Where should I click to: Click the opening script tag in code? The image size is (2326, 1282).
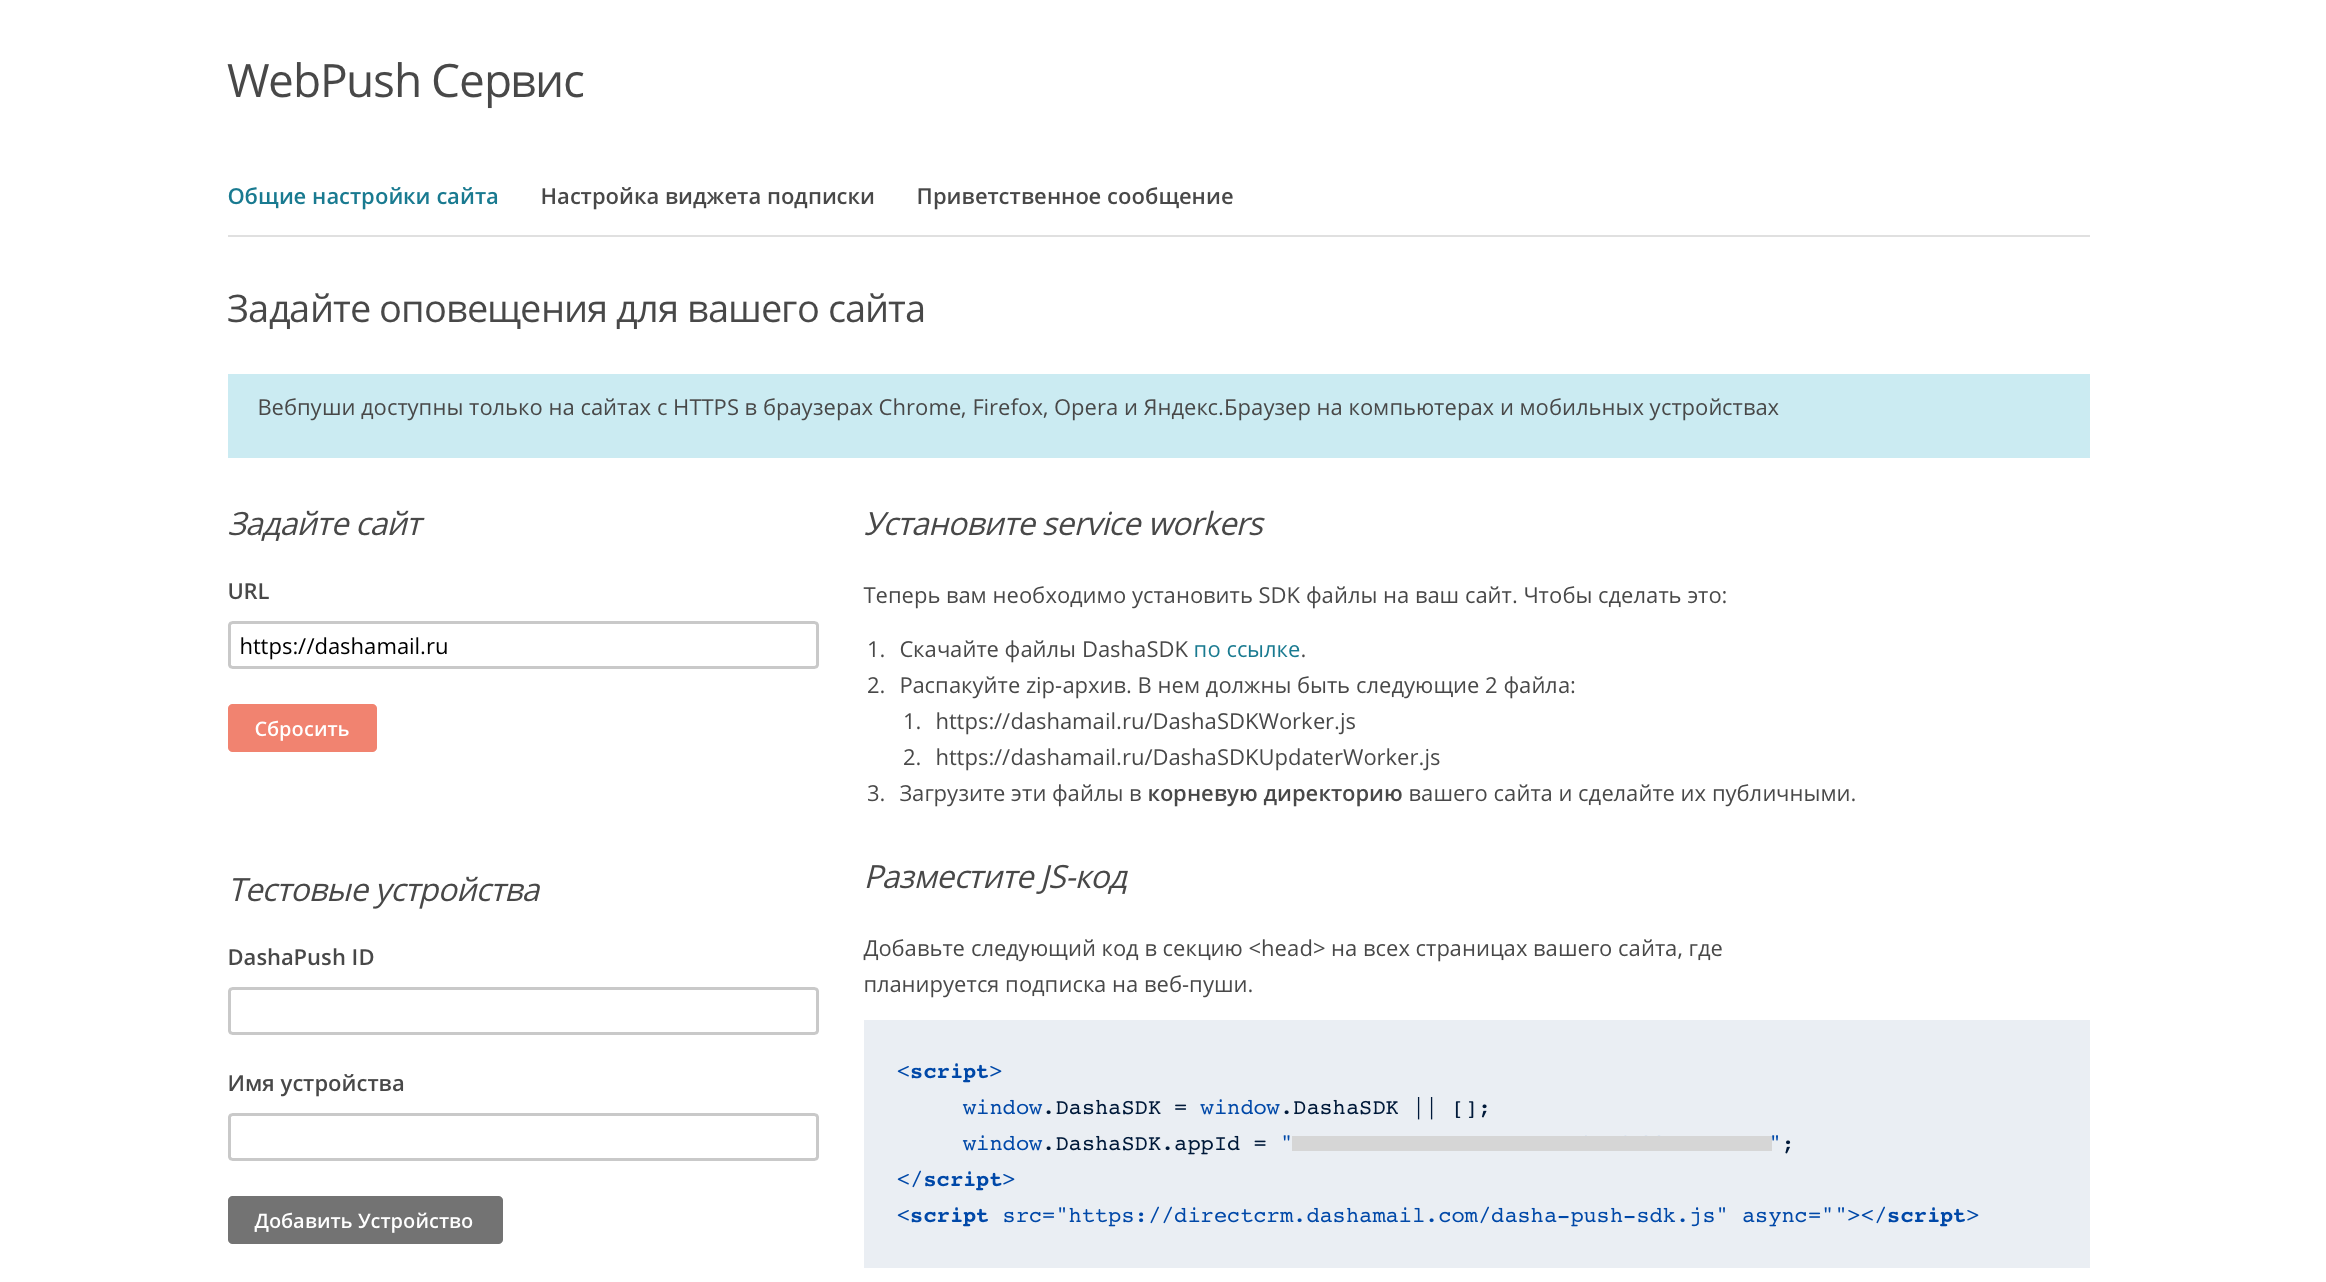tap(949, 1071)
